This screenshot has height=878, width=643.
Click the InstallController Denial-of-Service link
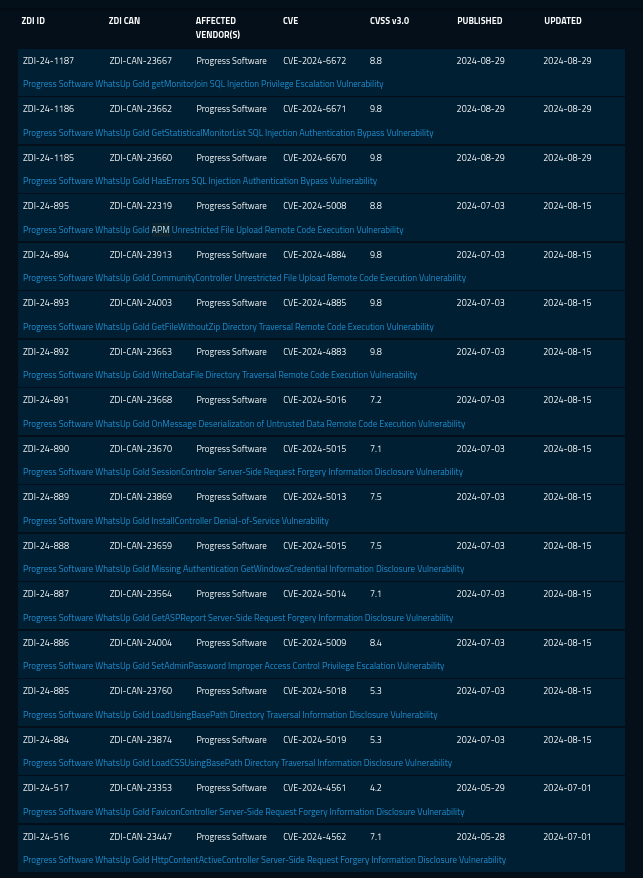[176, 521]
